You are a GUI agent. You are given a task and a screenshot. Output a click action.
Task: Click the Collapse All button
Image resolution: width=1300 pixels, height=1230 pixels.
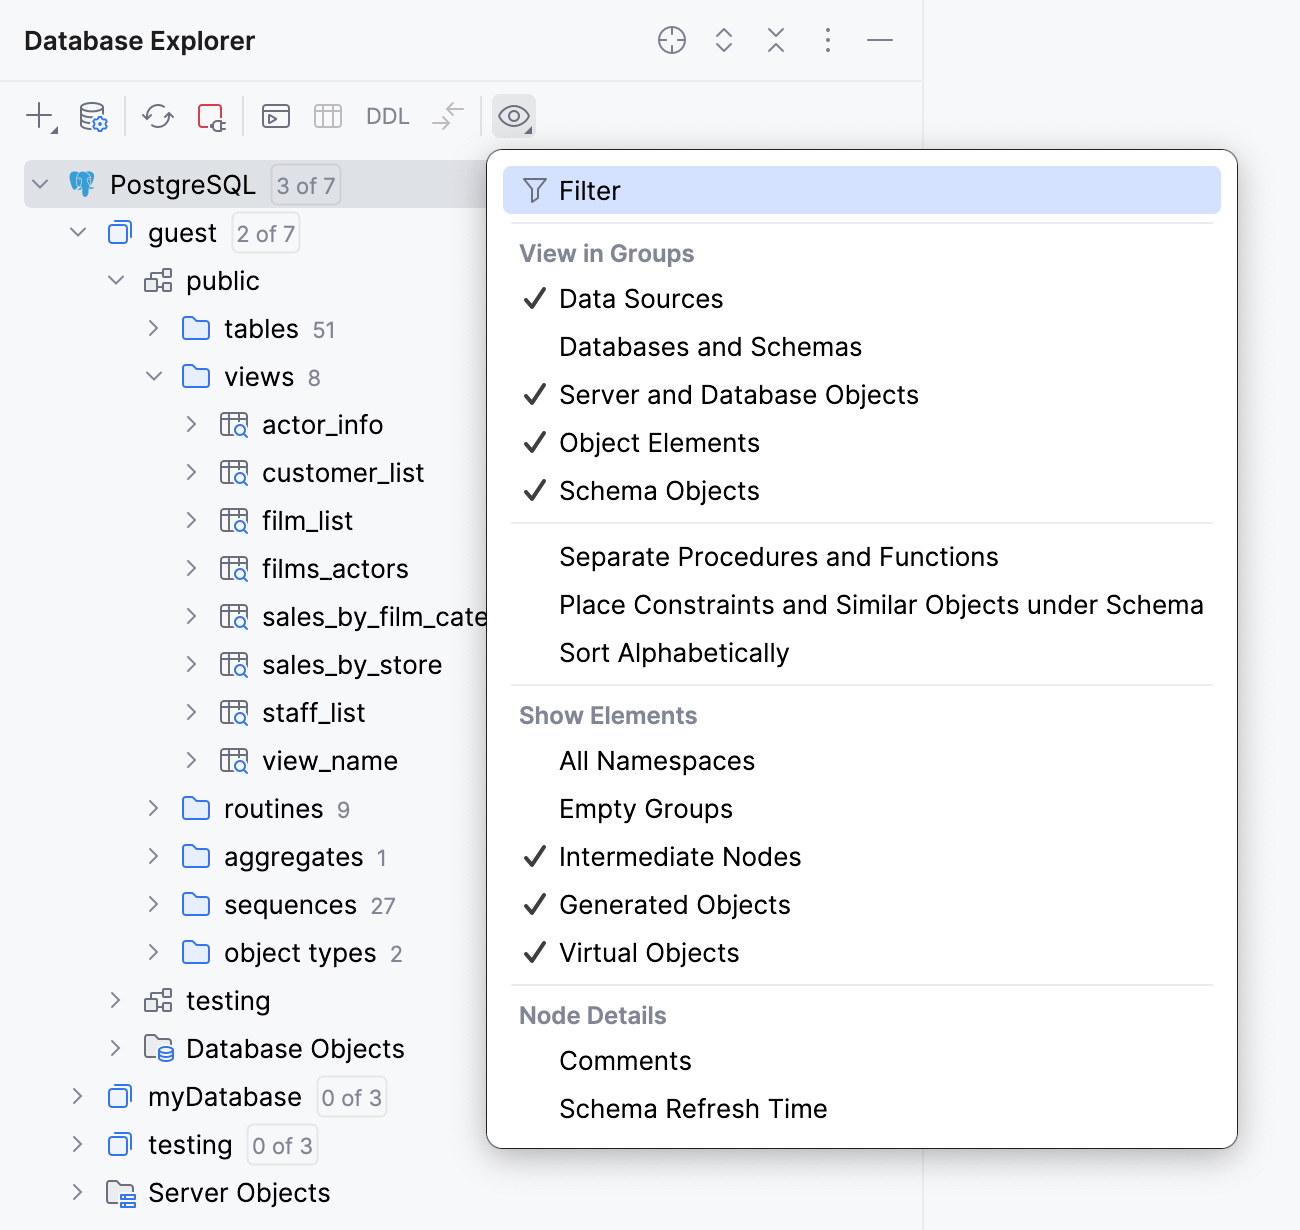pyautogui.click(x=775, y=41)
